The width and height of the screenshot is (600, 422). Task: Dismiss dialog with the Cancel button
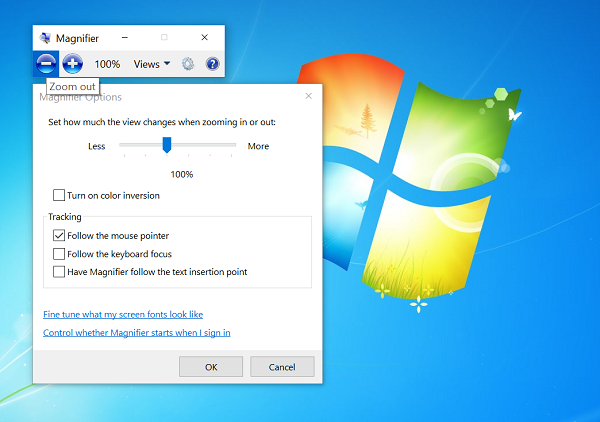[x=282, y=367]
